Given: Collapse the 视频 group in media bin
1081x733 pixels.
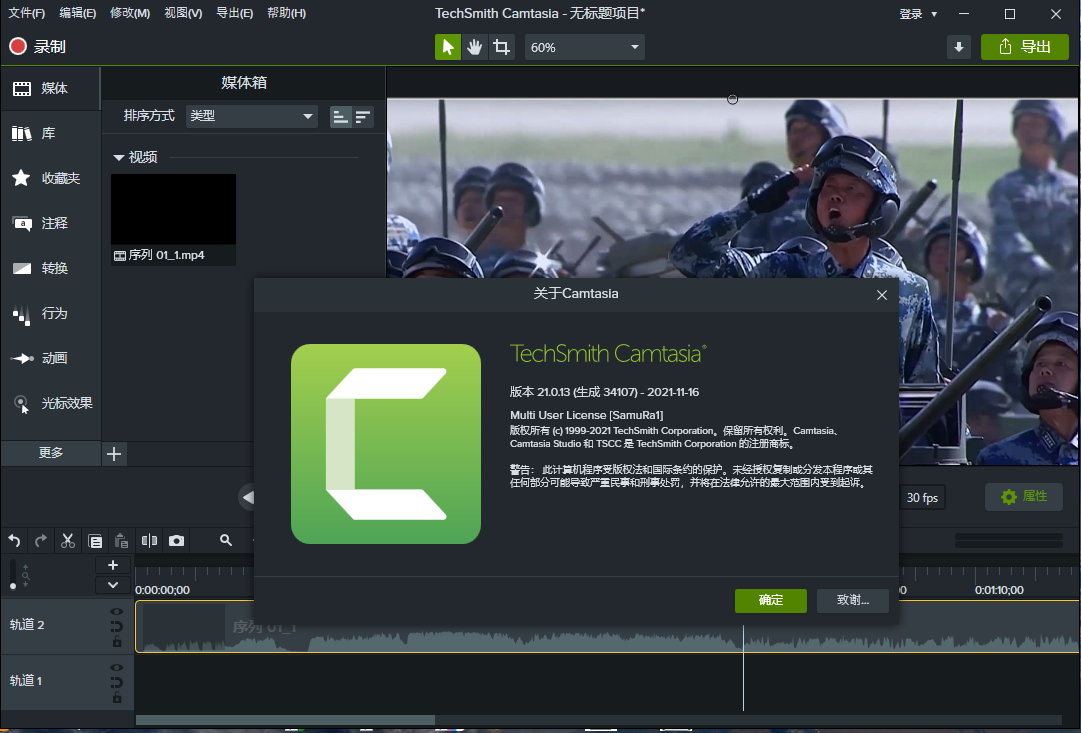Looking at the screenshot, I should click(x=119, y=158).
